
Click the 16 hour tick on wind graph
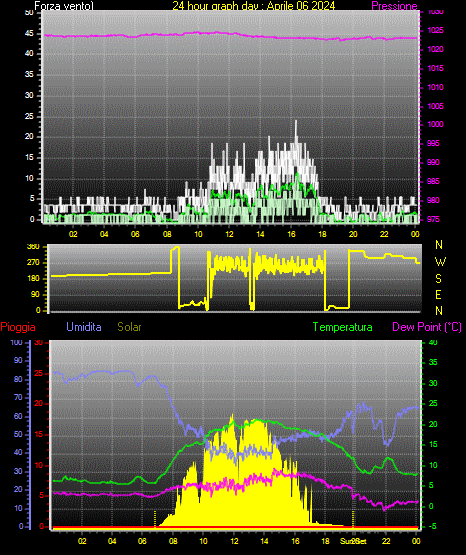tap(291, 234)
